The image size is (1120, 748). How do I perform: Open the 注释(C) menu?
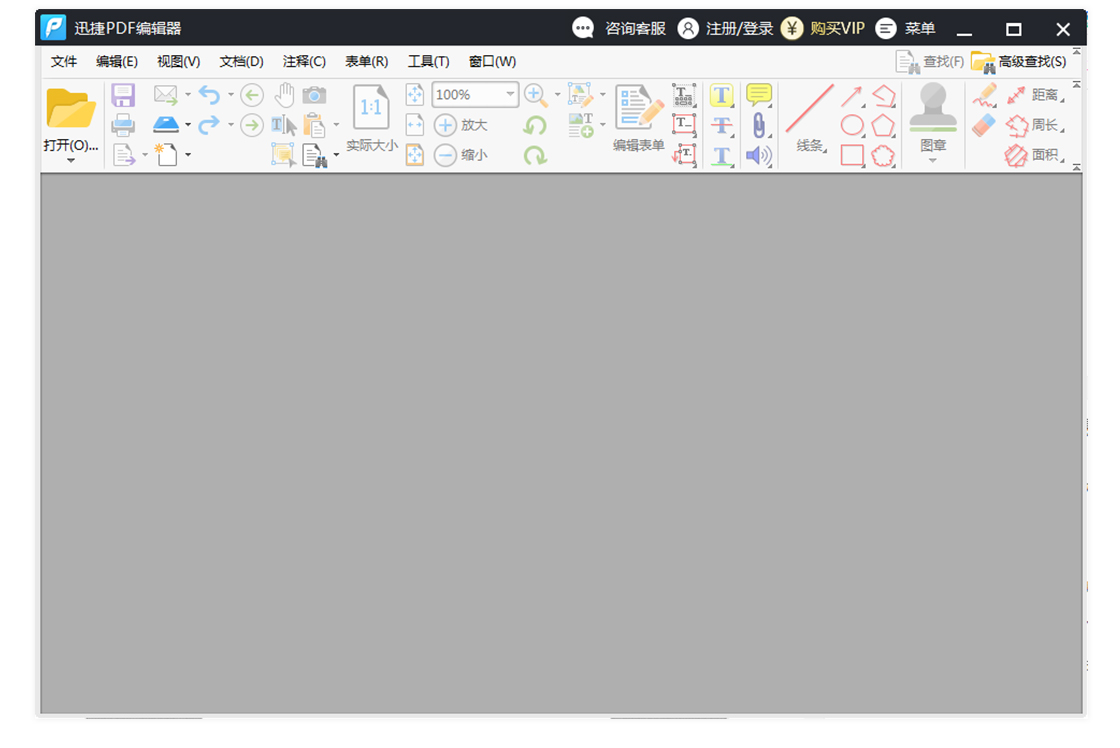[304, 61]
